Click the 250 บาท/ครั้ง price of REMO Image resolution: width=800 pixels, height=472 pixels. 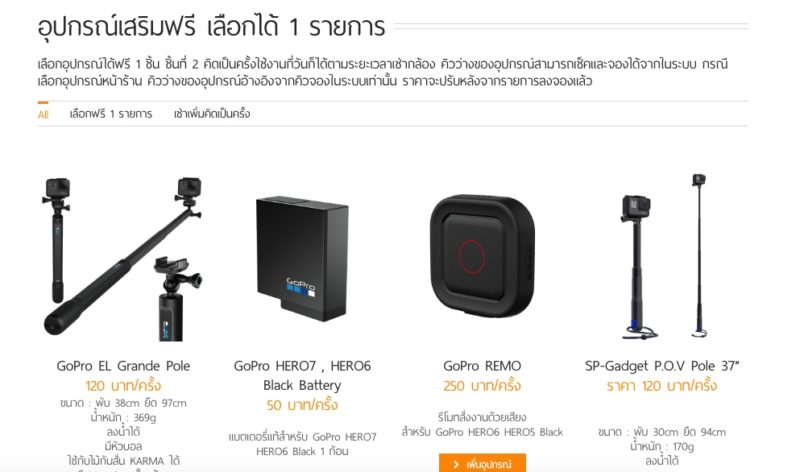pyautogui.click(x=482, y=386)
